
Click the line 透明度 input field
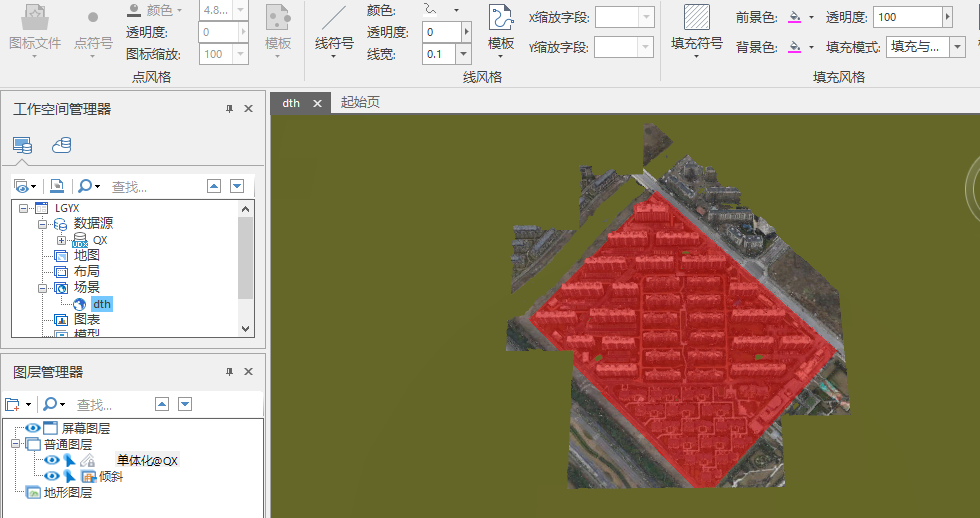point(442,32)
